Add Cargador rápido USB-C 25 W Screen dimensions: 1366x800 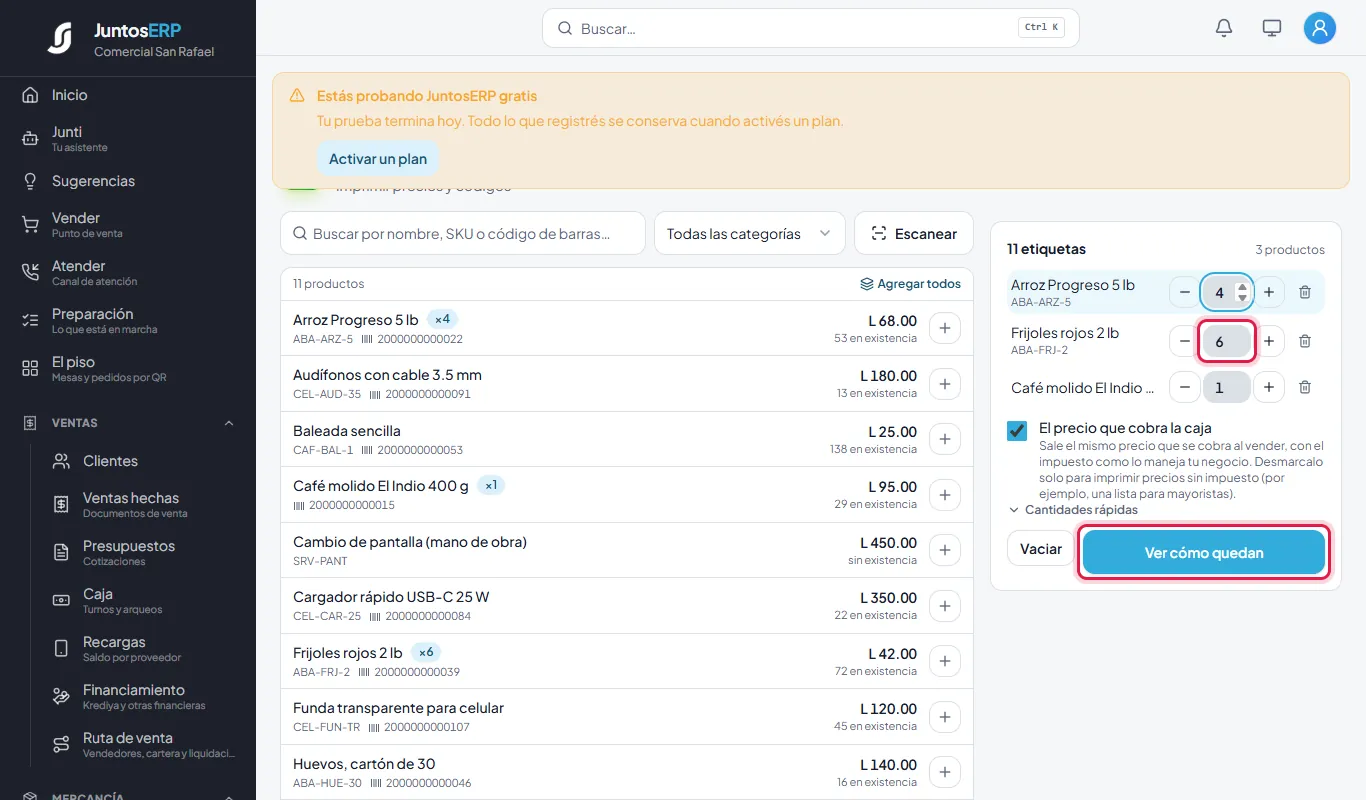945,605
